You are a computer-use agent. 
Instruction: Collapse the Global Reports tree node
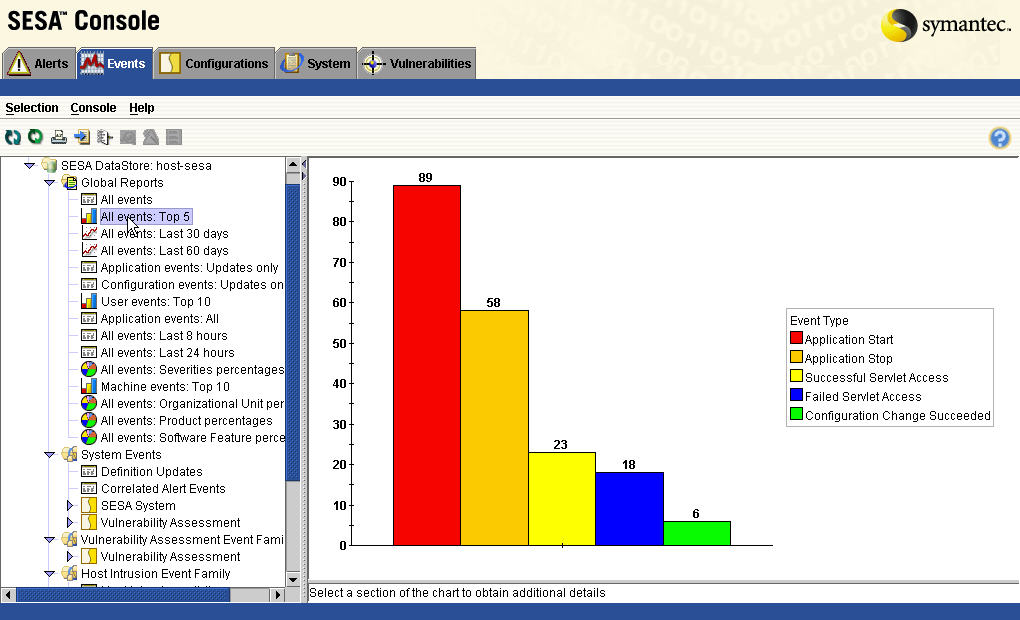tap(49, 183)
